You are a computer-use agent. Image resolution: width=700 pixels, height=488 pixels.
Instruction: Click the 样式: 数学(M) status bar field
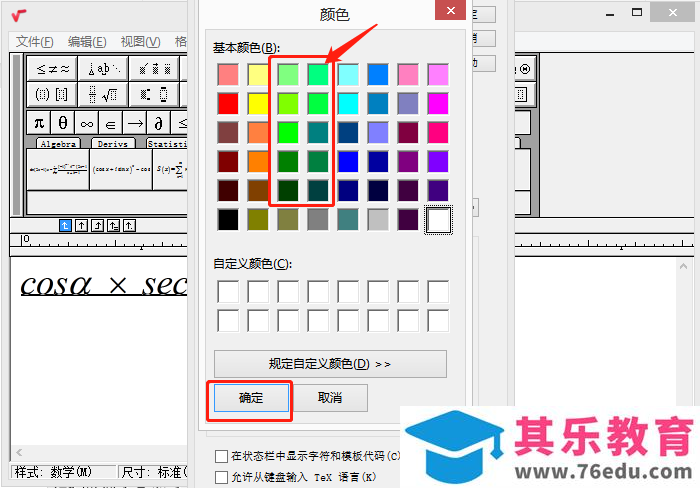(x=63, y=472)
